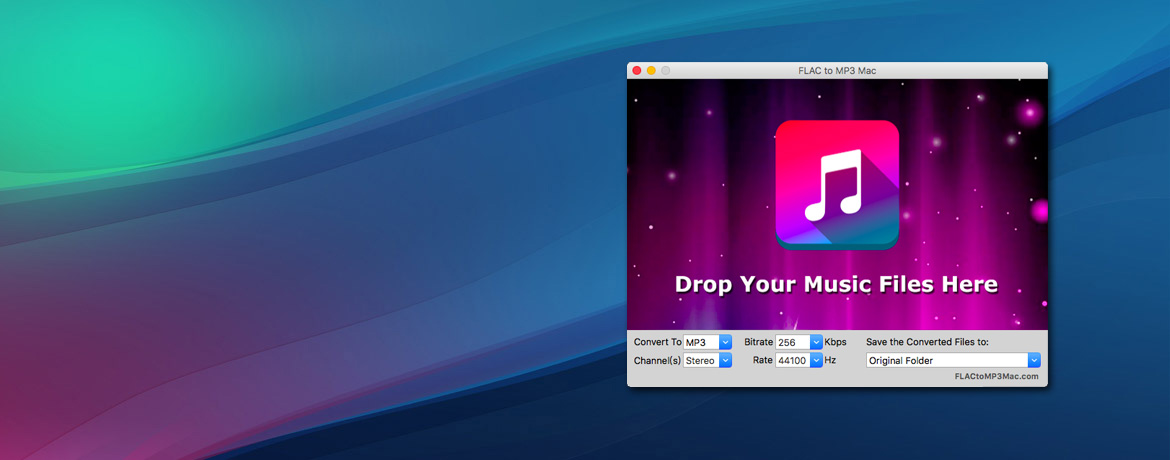The image size is (1170, 460).
Task: Click the Kbps unit label
Action: (836, 342)
